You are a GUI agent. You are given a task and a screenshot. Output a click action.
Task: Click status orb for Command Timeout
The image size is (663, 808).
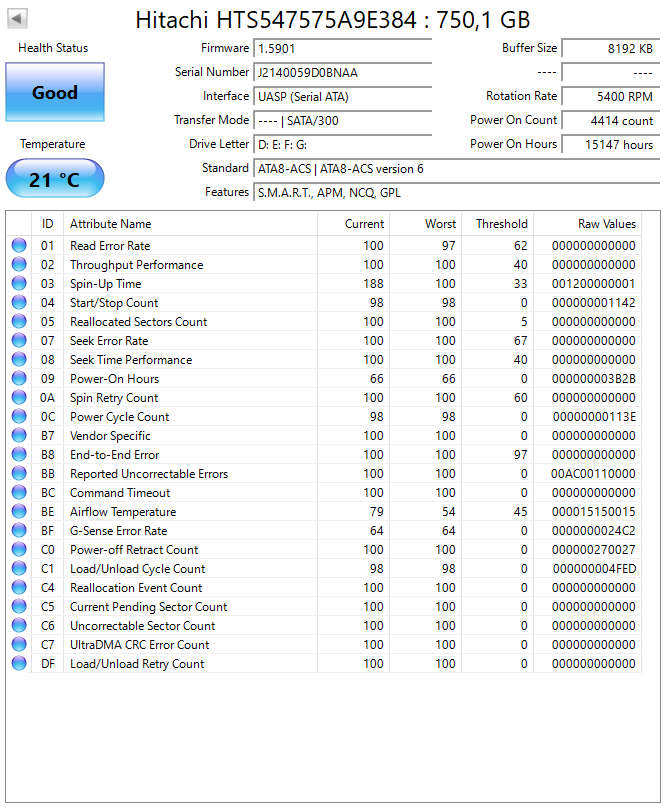(19, 493)
